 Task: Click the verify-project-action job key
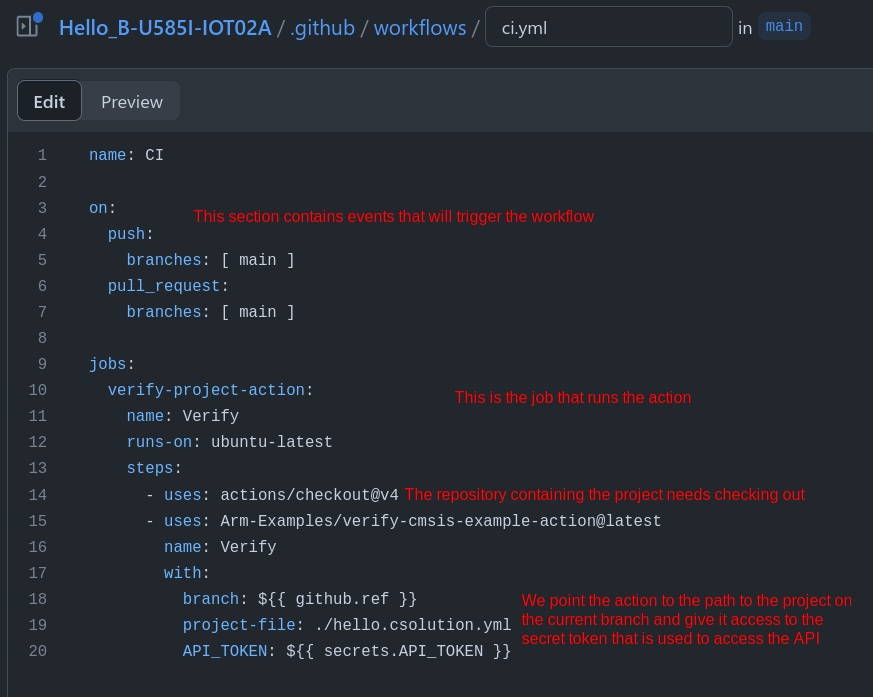coord(206,391)
